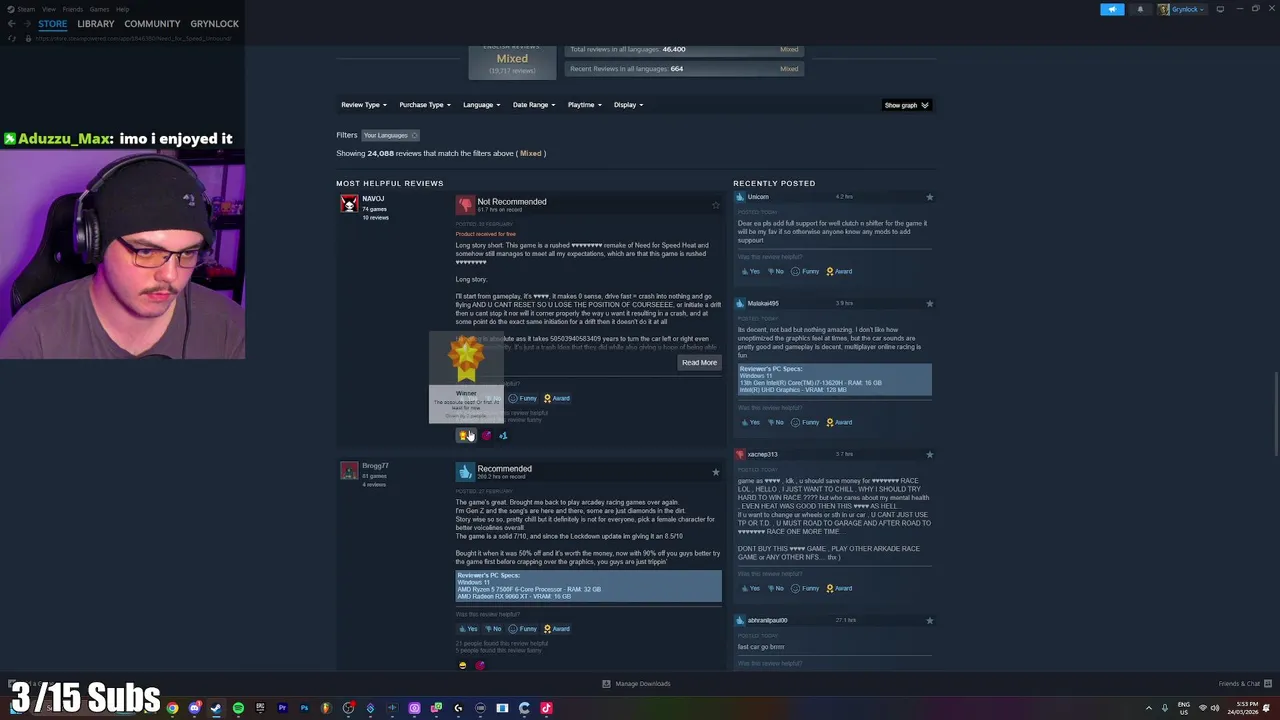Give an Award to Malakai495's review
The height and width of the screenshot is (720, 1280).
point(839,422)
